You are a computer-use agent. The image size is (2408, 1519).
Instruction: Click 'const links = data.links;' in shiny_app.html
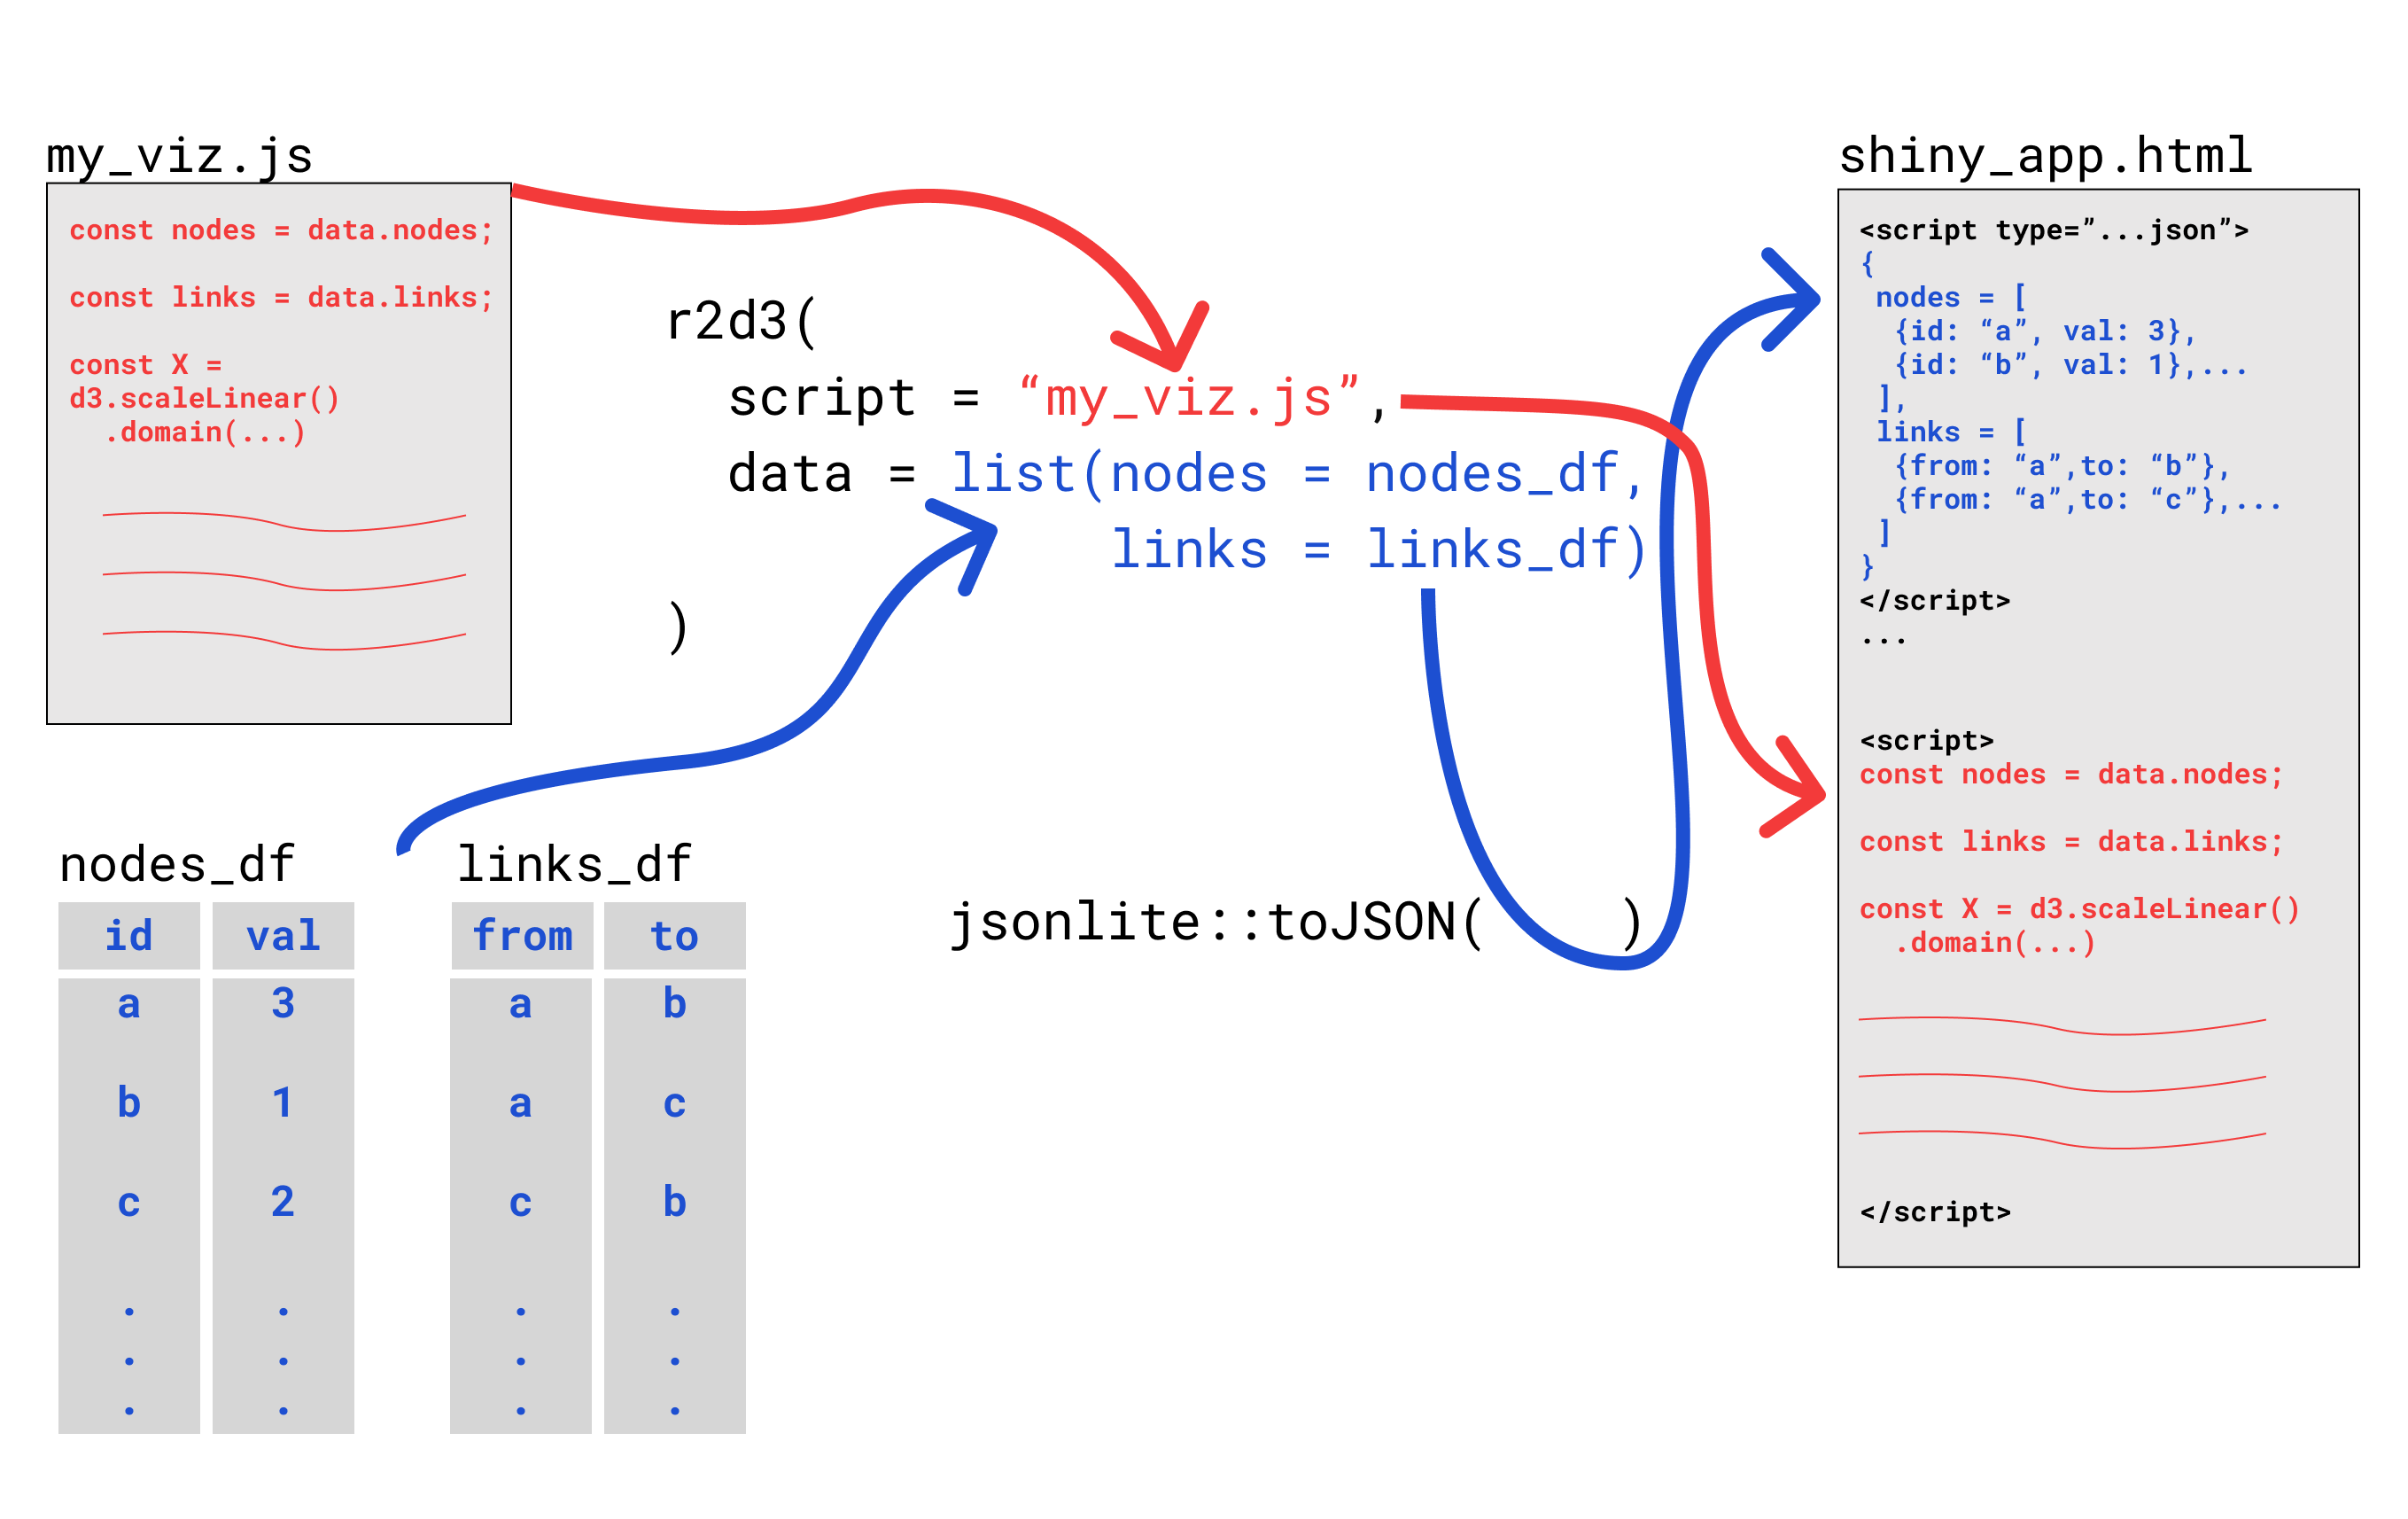pyautogui.click(x=2071, y=842)
